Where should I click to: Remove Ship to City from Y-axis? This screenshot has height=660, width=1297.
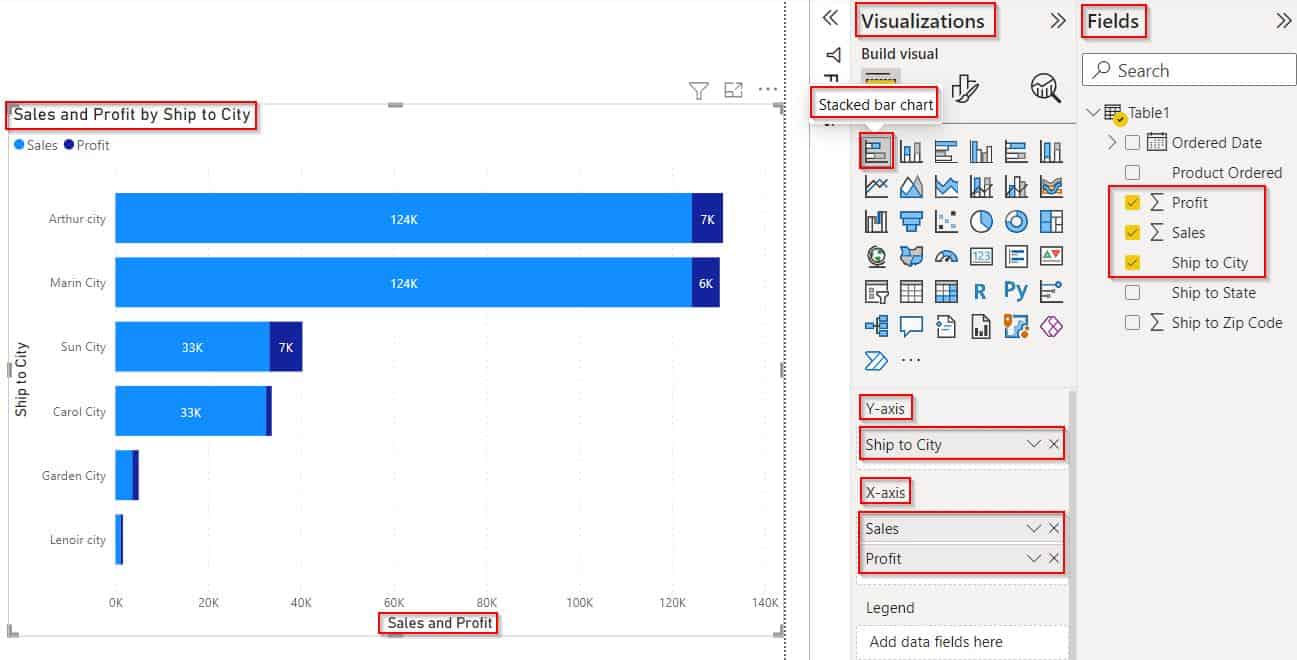point(1054,444)
